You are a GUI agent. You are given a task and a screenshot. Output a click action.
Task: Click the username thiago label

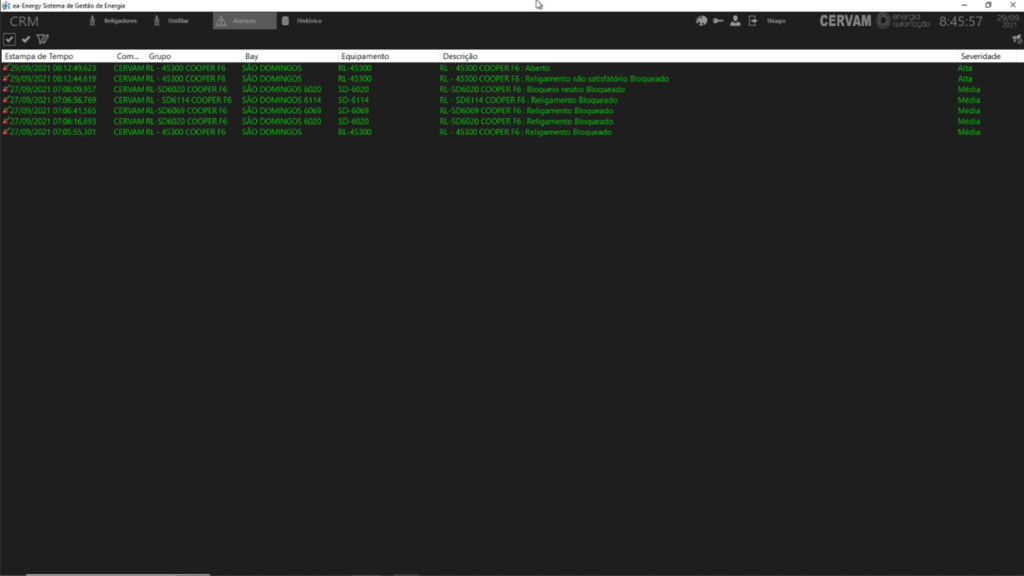(776, 21)
